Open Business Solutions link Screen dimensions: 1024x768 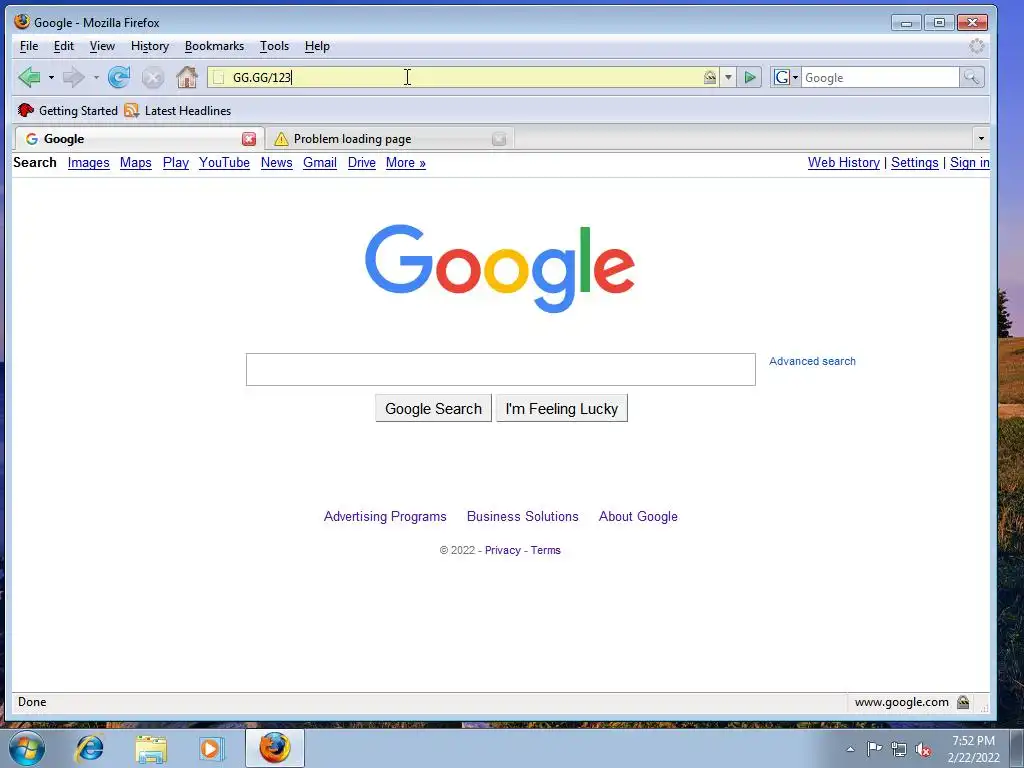pyautogui.click(x=522, y=517)
